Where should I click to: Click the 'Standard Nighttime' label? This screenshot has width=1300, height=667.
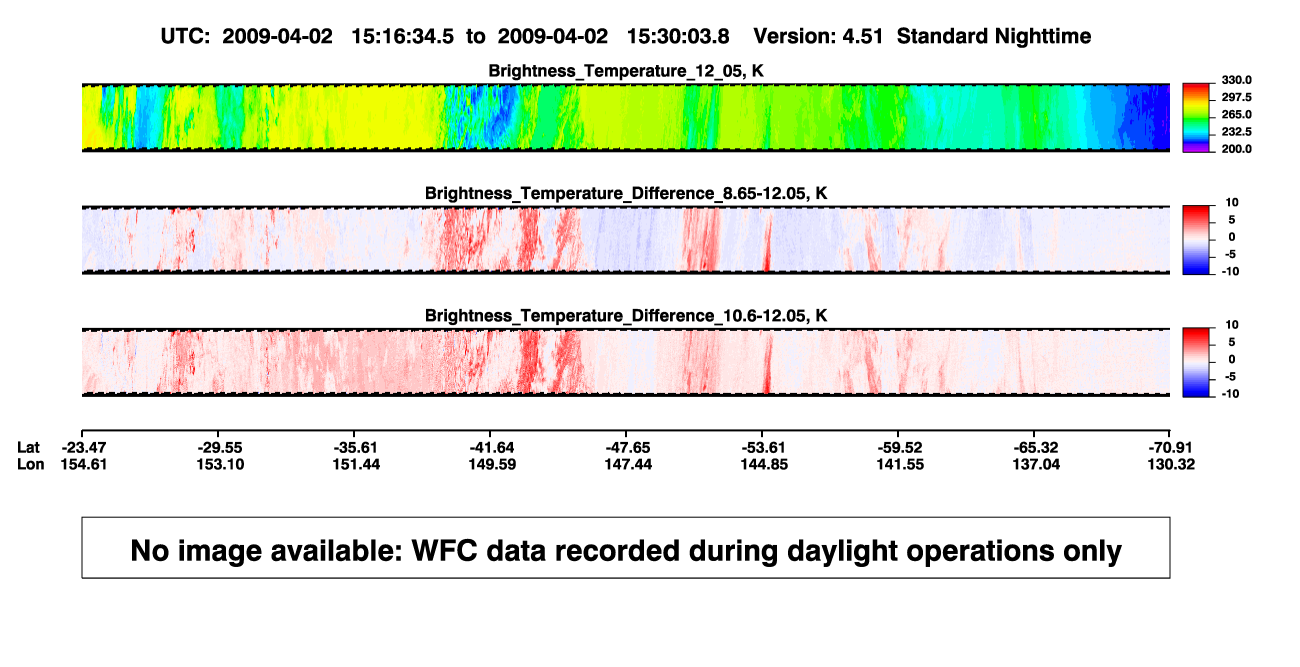[x=994, y=36]
